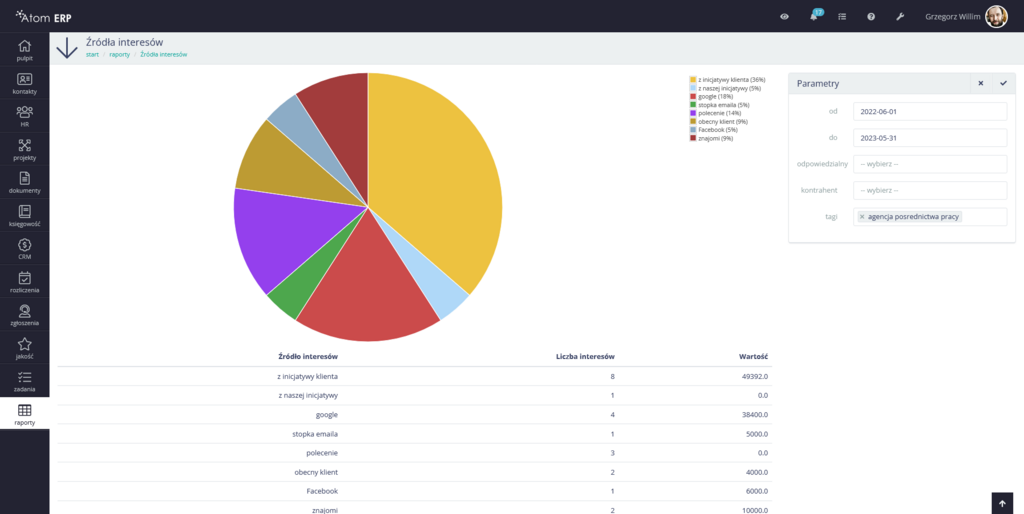The image size is (1024, 514).
Task: Open the odpowiedzialny dropdown
Action: pos(930,164)
